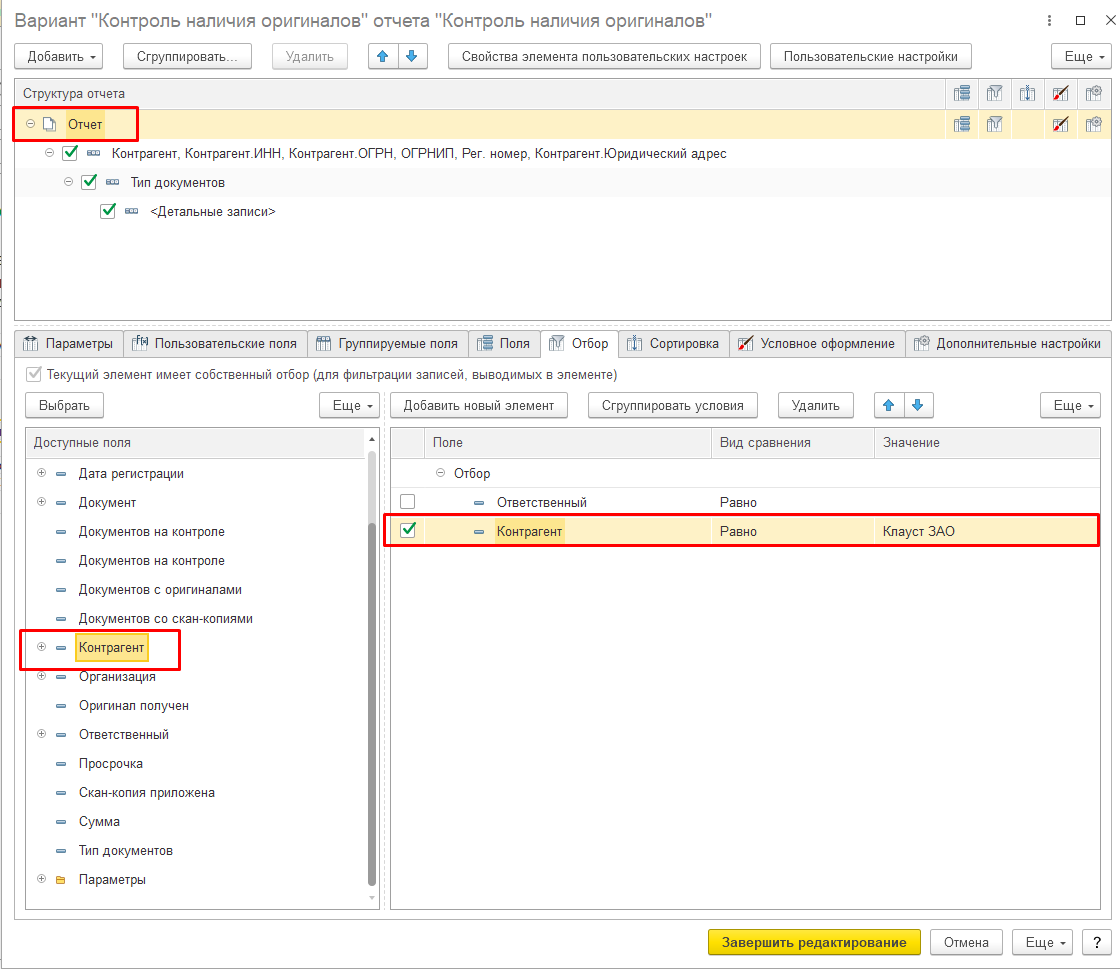
Task: Open Свойства элемента пользовательских настроек
Action: (x=604, y=56)
